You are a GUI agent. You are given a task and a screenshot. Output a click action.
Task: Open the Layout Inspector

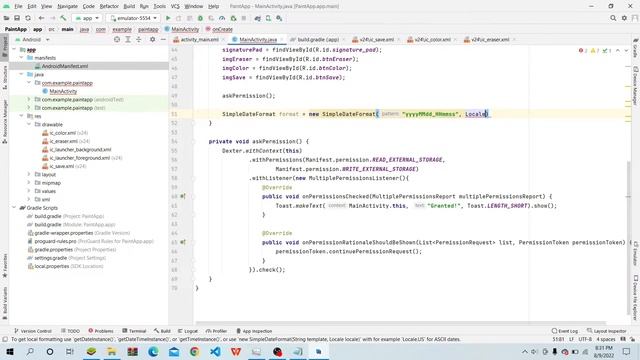click(x=607, y=331)
